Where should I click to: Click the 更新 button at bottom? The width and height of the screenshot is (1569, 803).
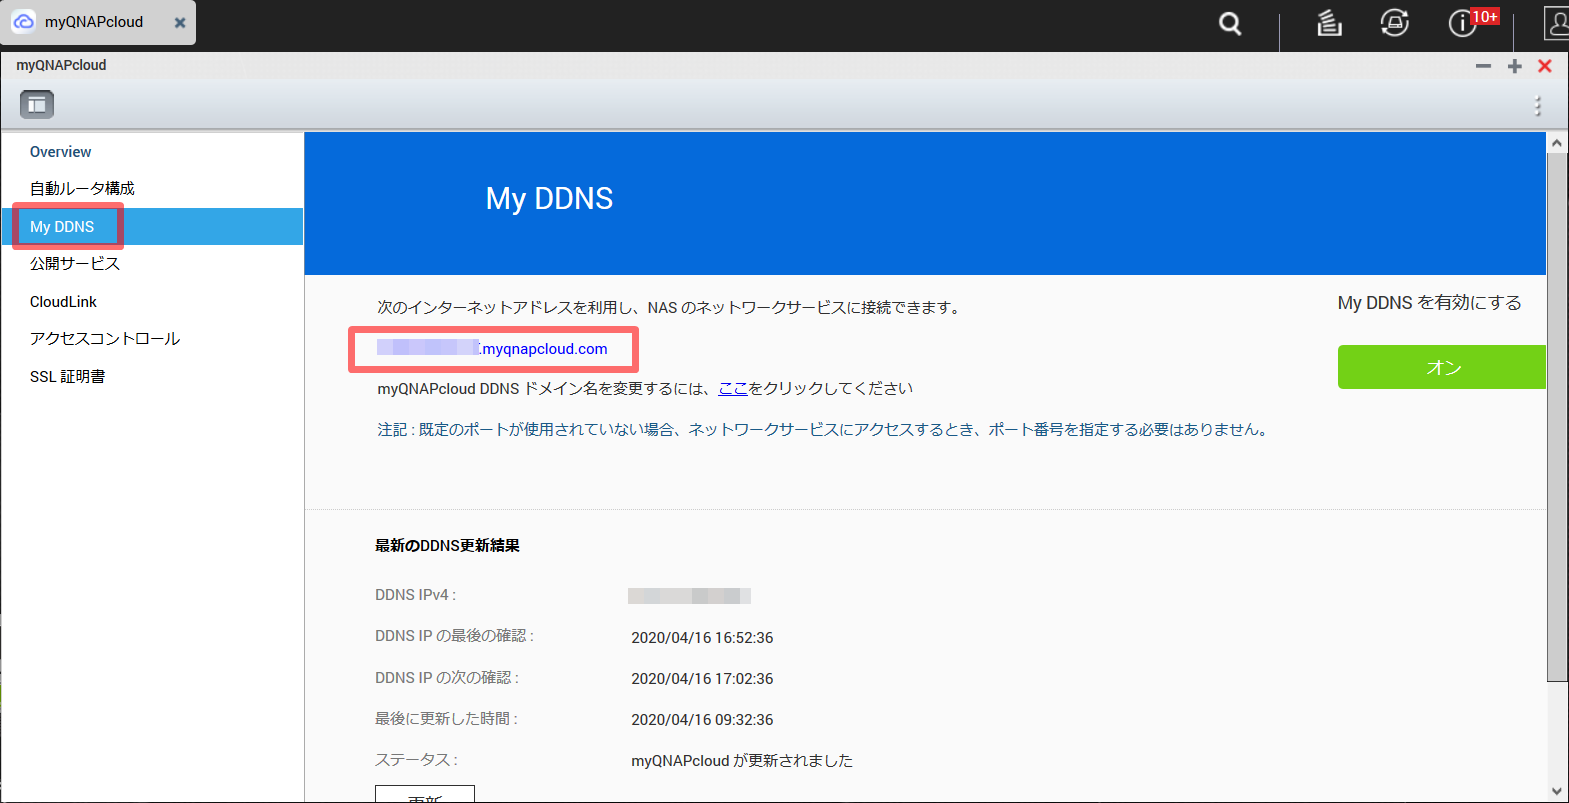tap(425, 794)
